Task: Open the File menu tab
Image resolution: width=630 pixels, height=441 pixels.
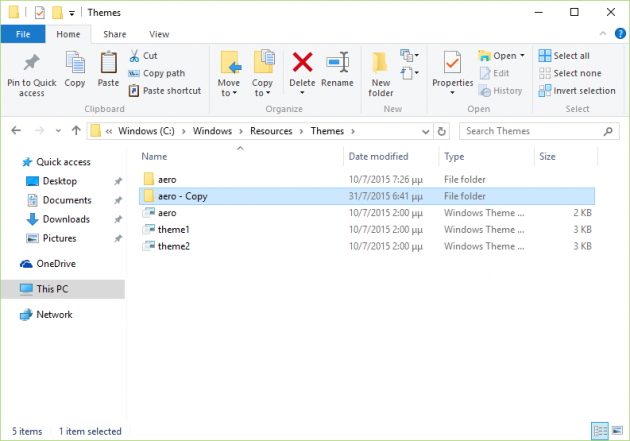Action: [x=23, y=34]
